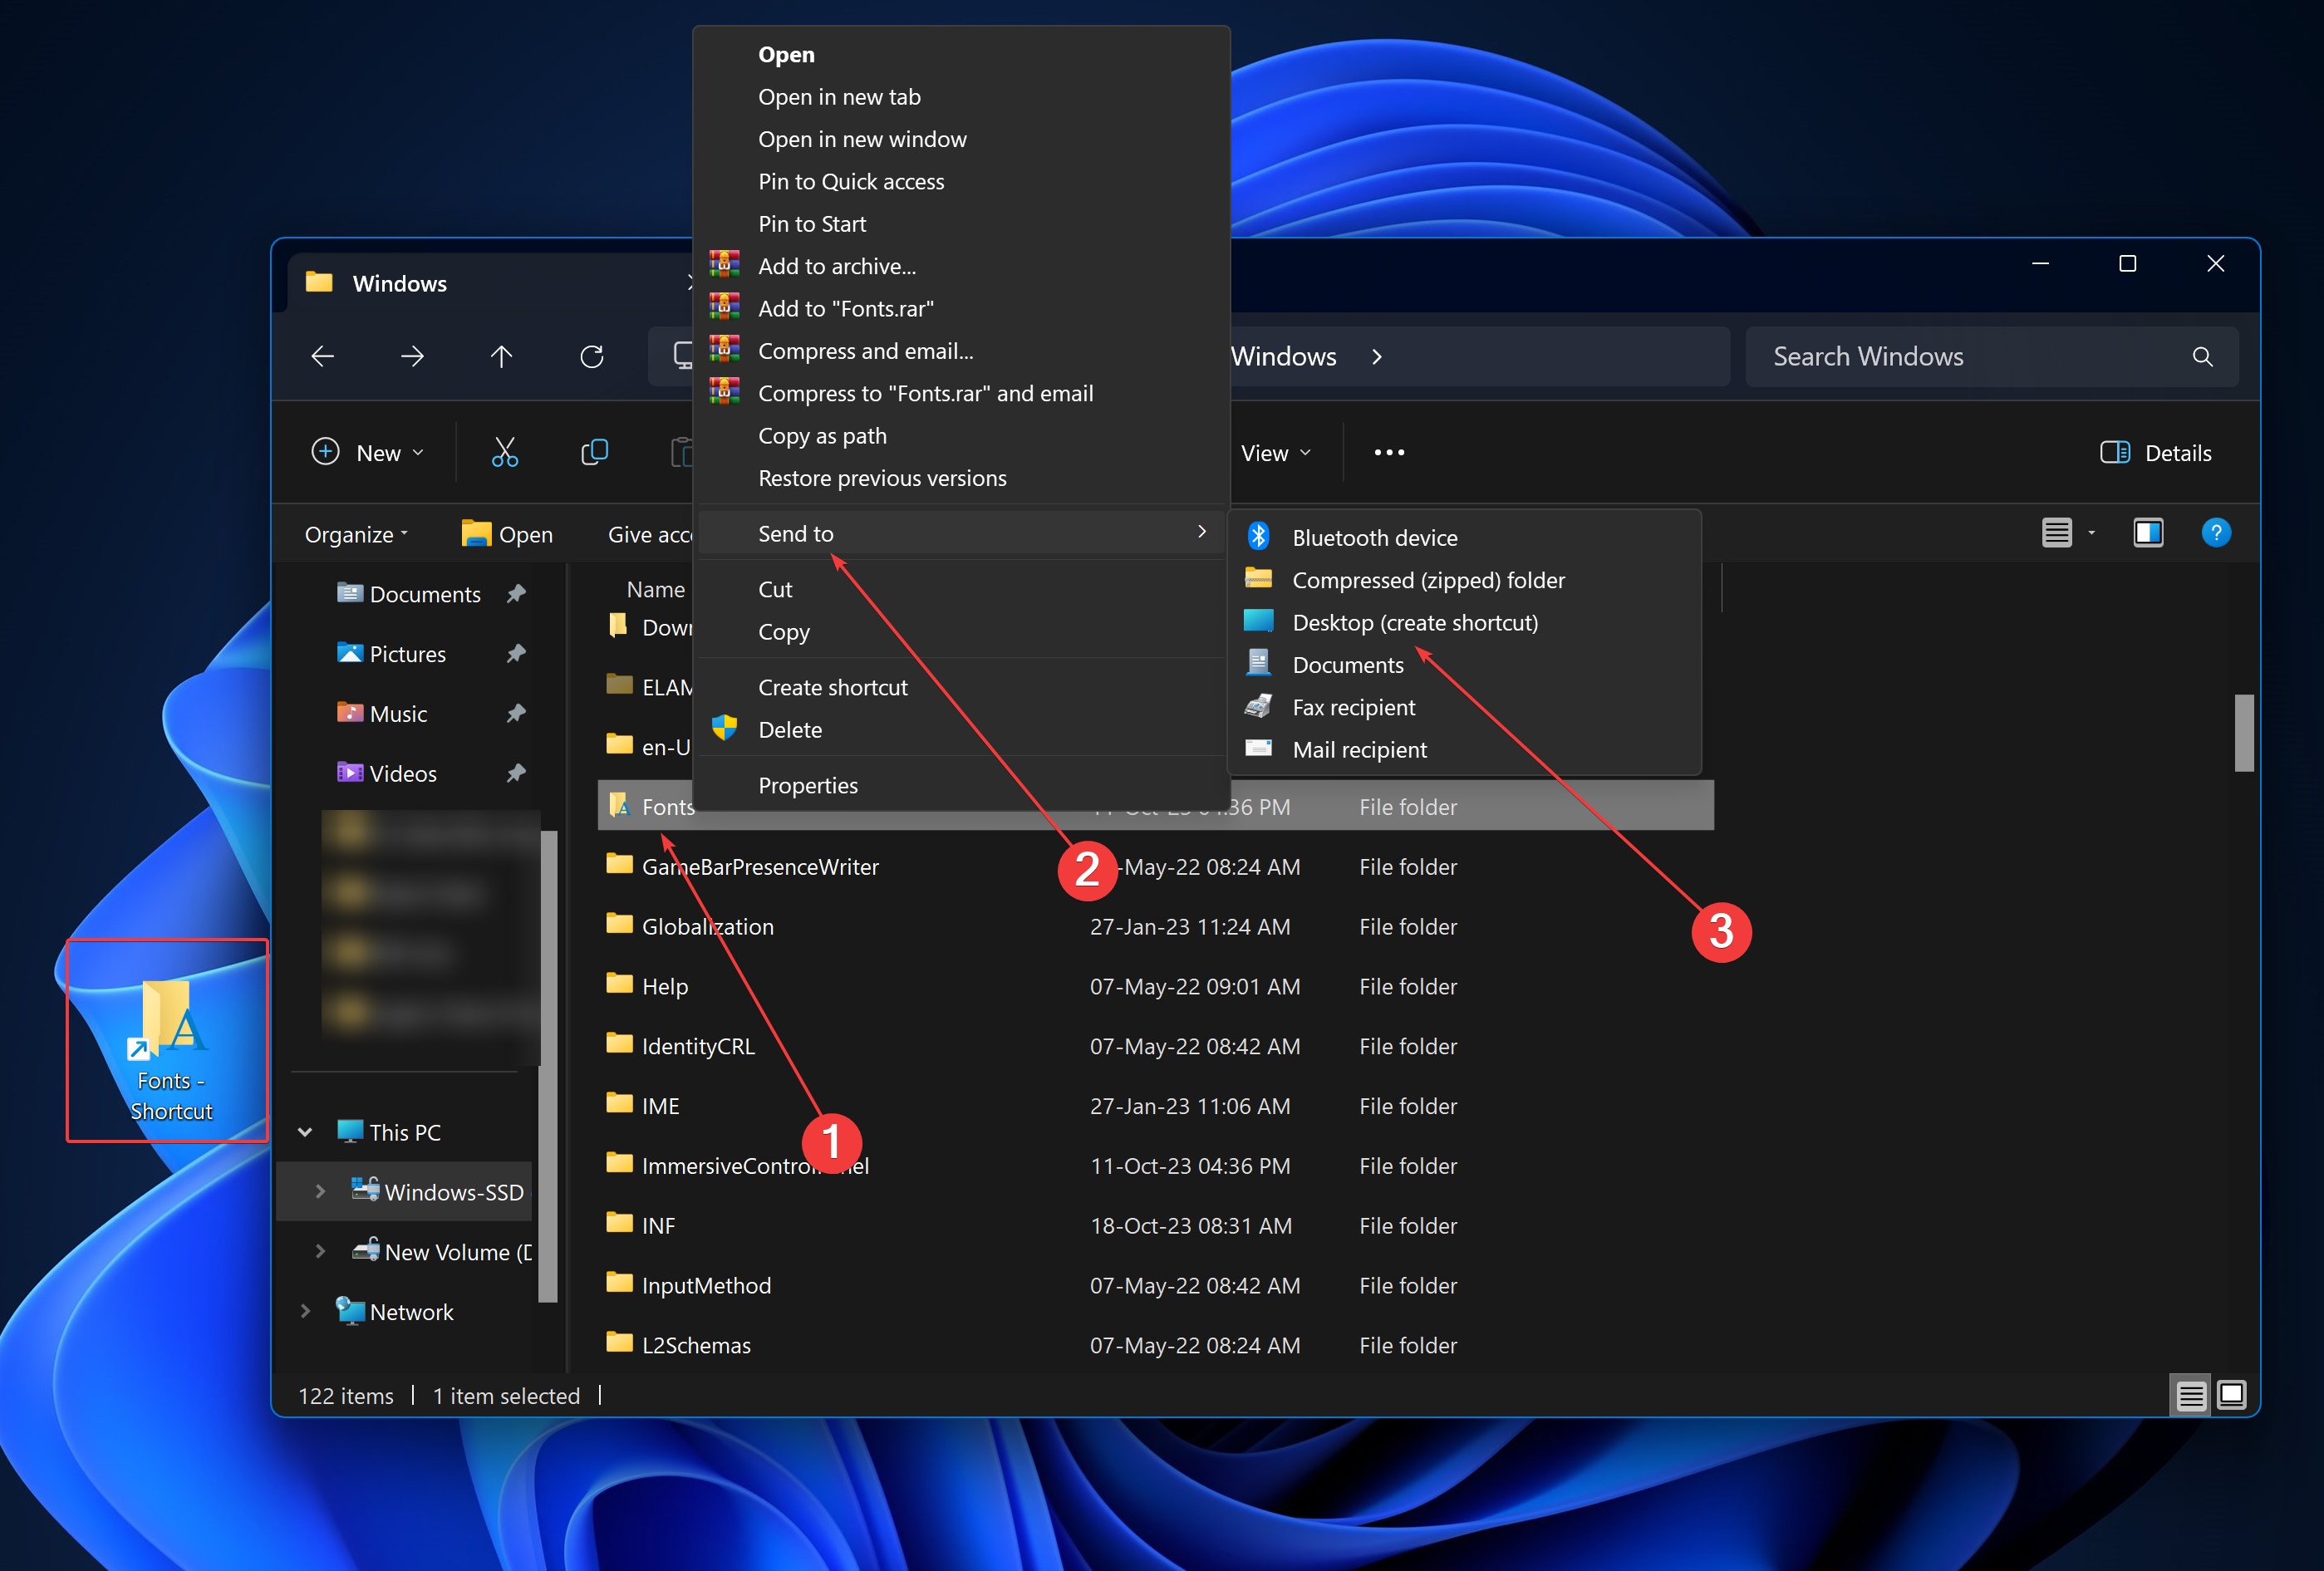
Task: Select Fax recipient
Action: [x=1464, y=708]
